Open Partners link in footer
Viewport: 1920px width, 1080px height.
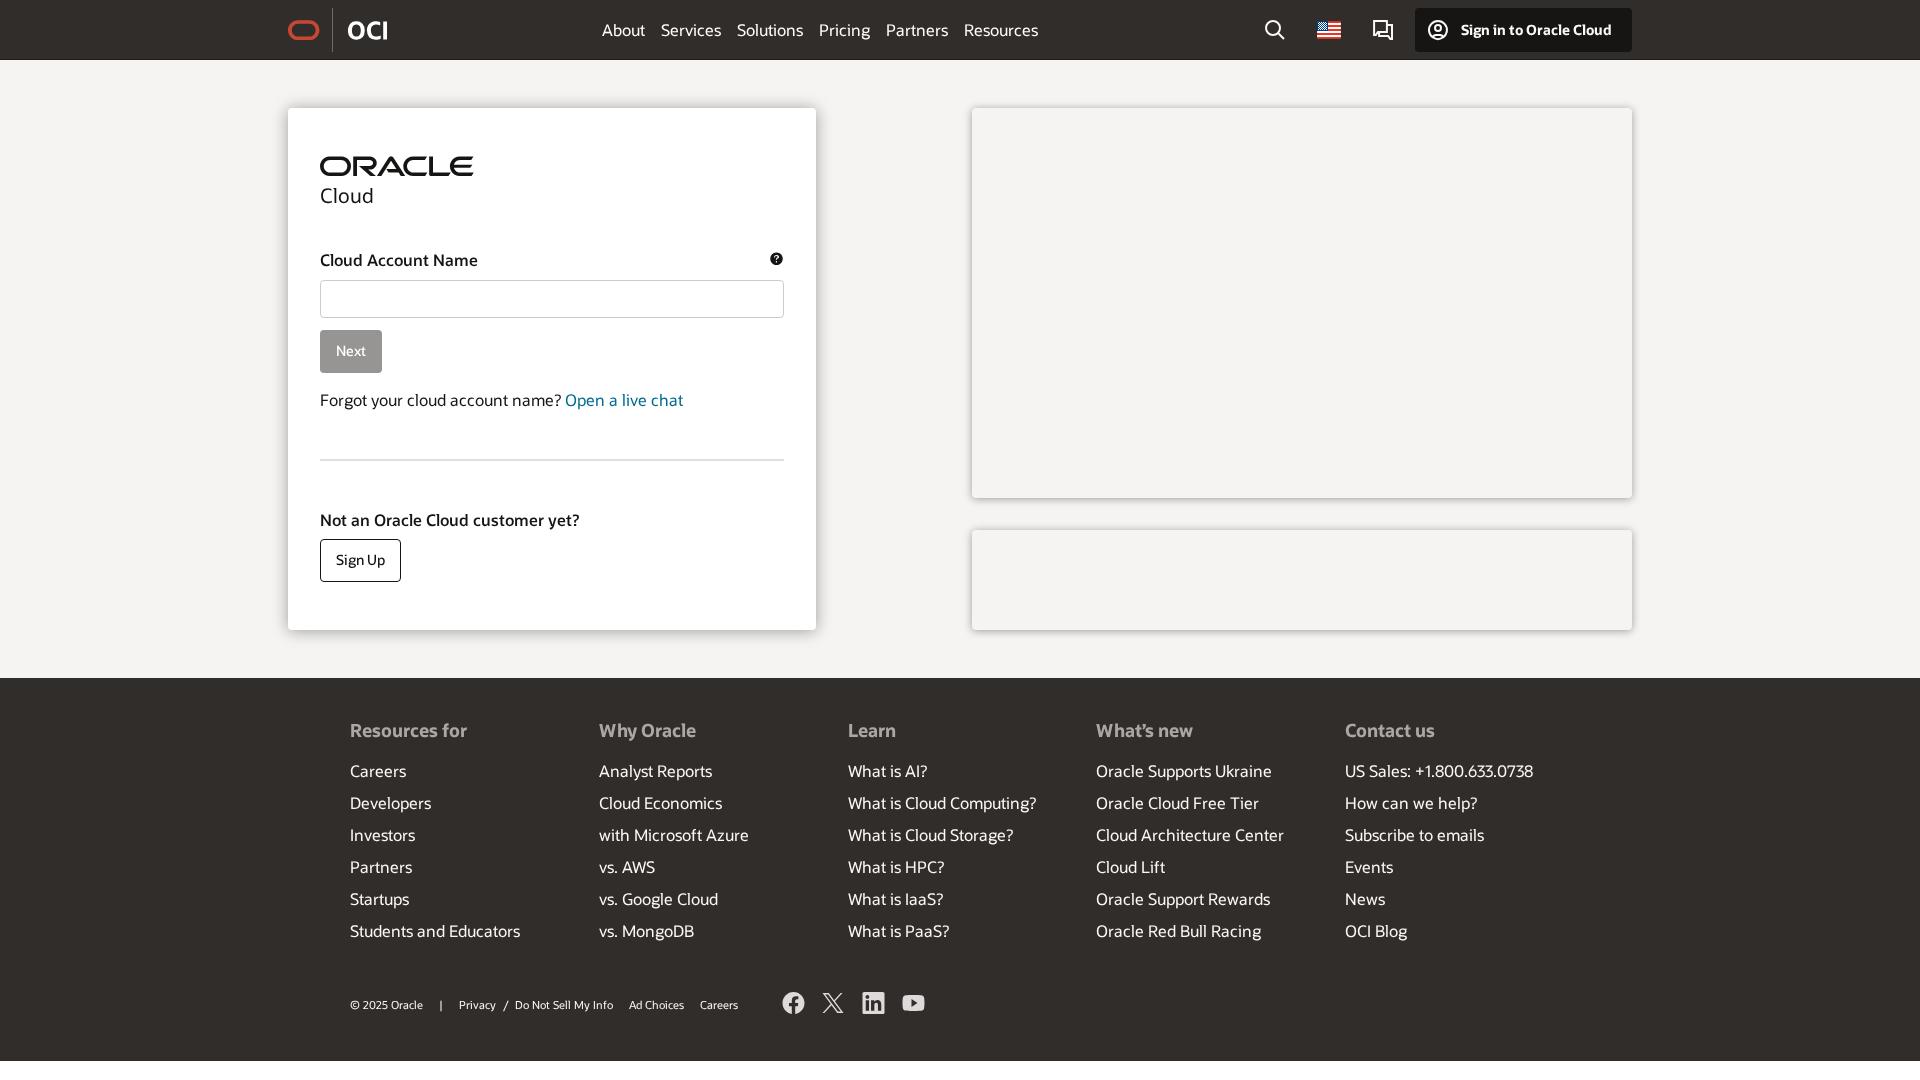click(381, 867)
